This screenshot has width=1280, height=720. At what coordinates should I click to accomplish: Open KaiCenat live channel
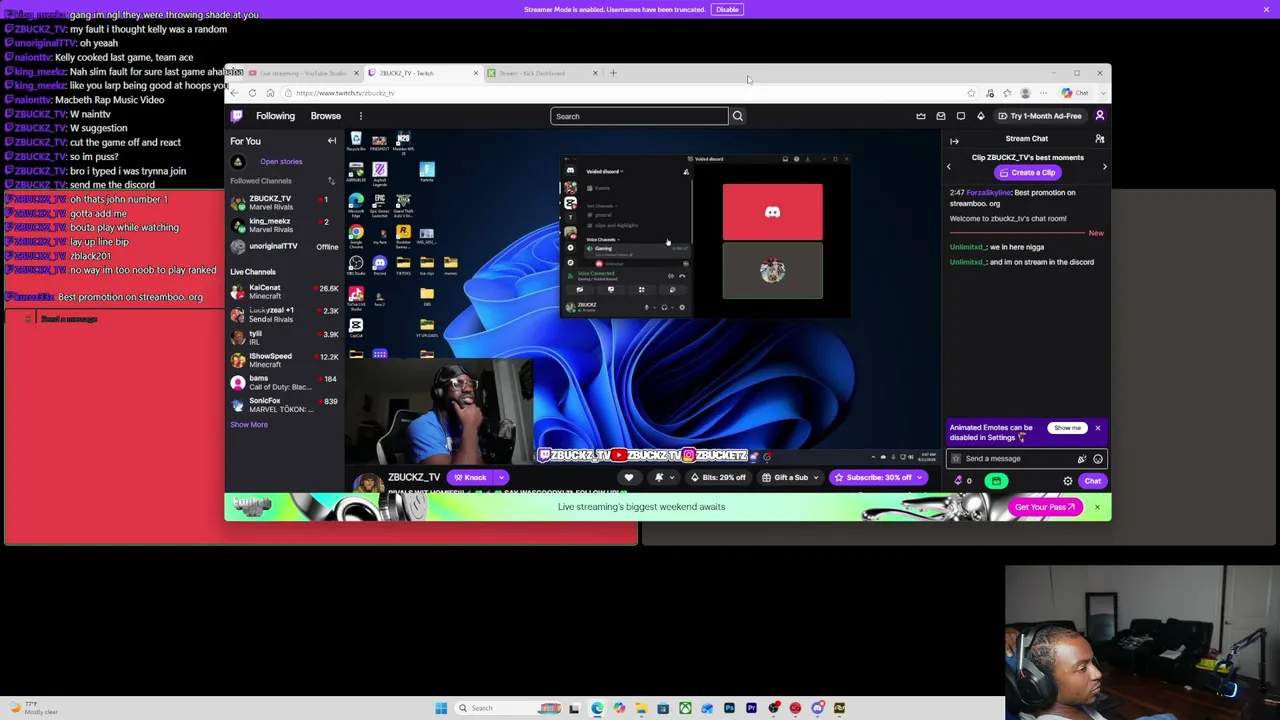click(284, 291)
